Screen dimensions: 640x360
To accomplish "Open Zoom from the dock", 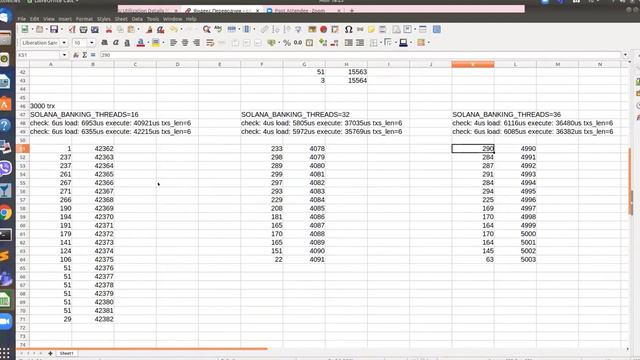I will pos(6,321).
